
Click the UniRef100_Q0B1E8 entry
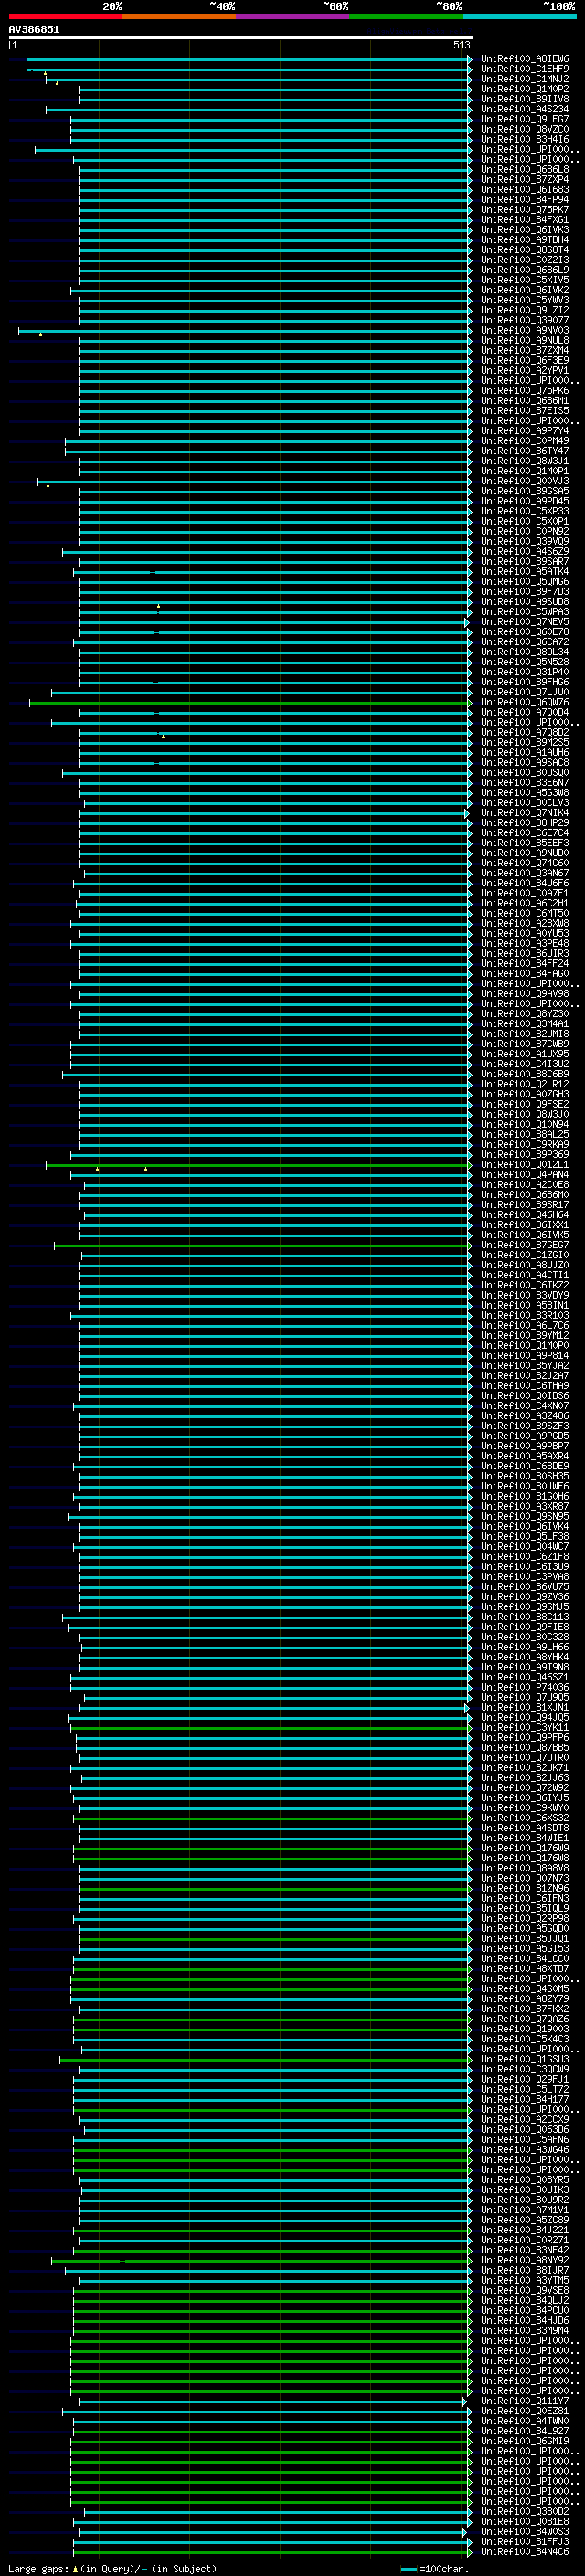point(525,2521)
